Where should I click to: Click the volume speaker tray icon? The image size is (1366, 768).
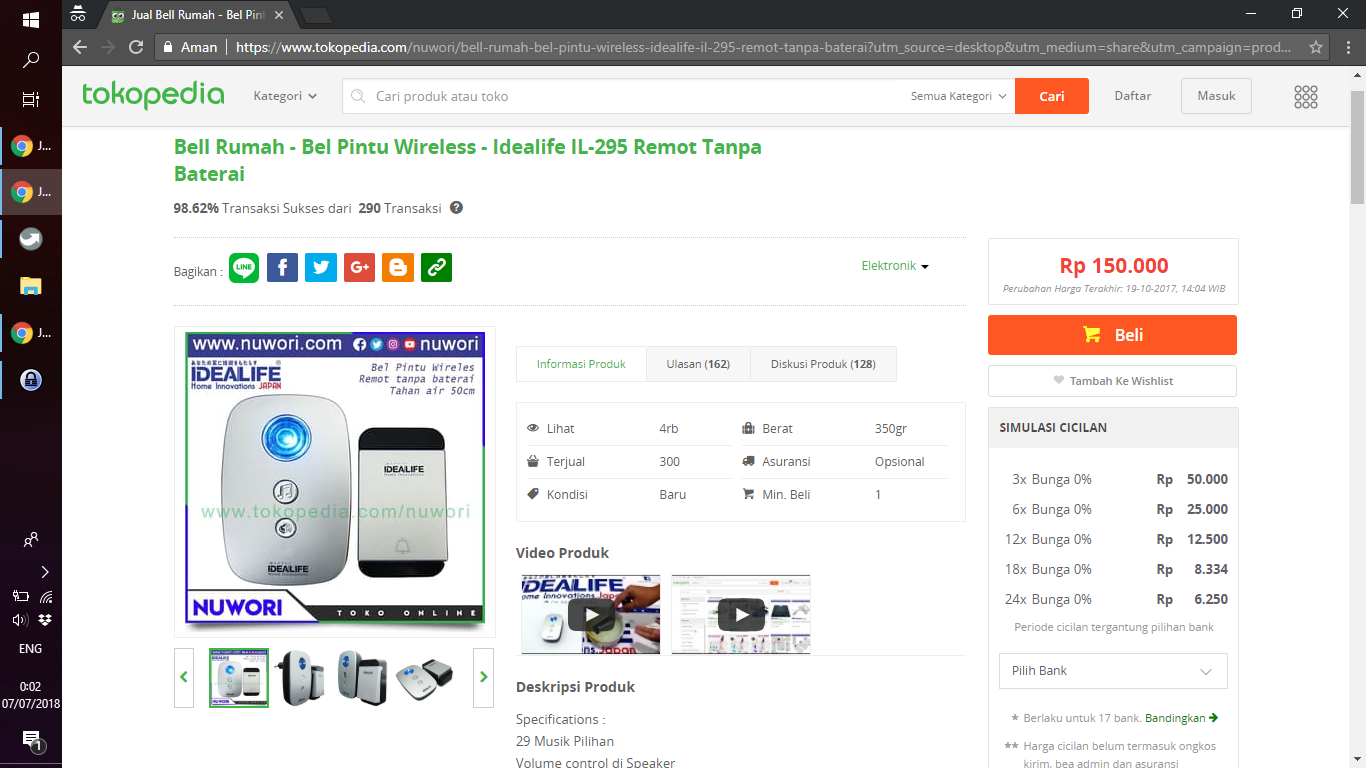click(19, 620)
